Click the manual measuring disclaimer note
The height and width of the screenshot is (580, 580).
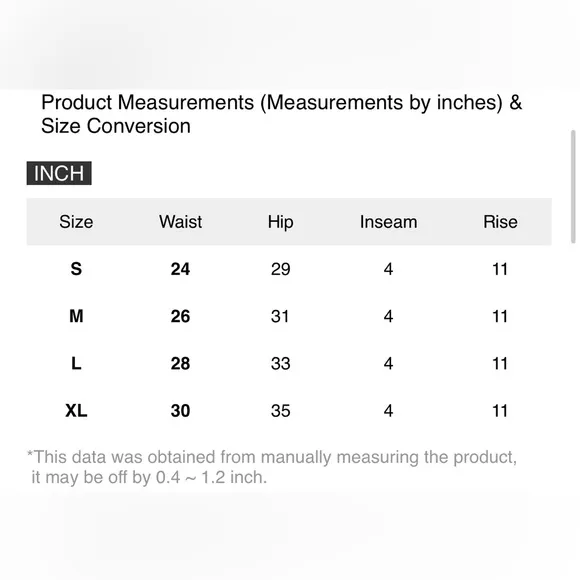272,467
